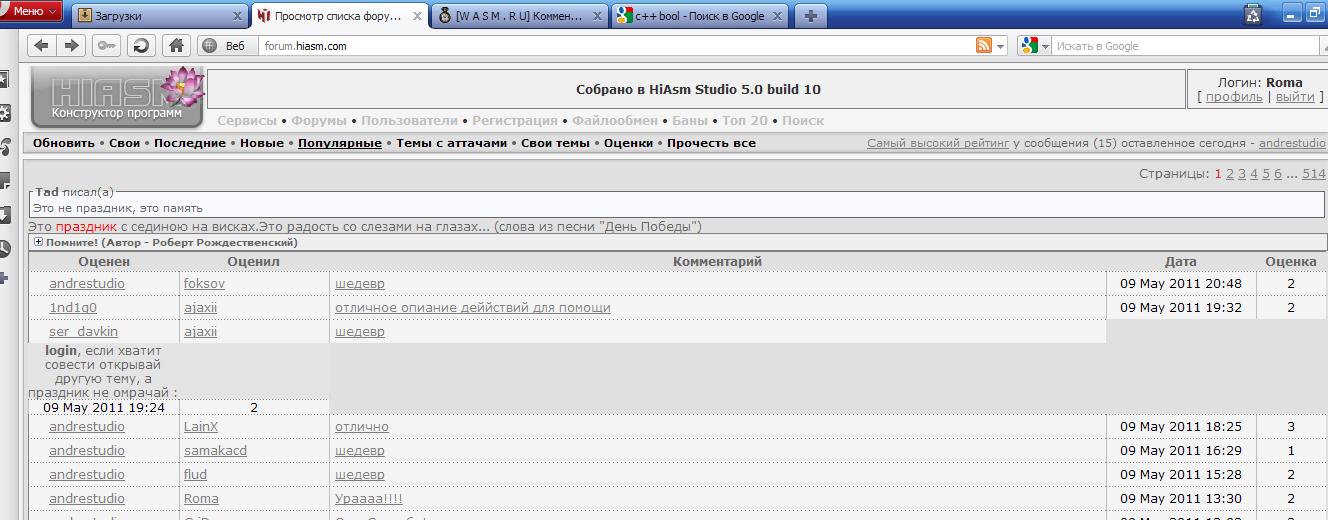Go to page 2 of the list
The height and width of the screenshot is (520, 1328).
[x=1230, y=174]
